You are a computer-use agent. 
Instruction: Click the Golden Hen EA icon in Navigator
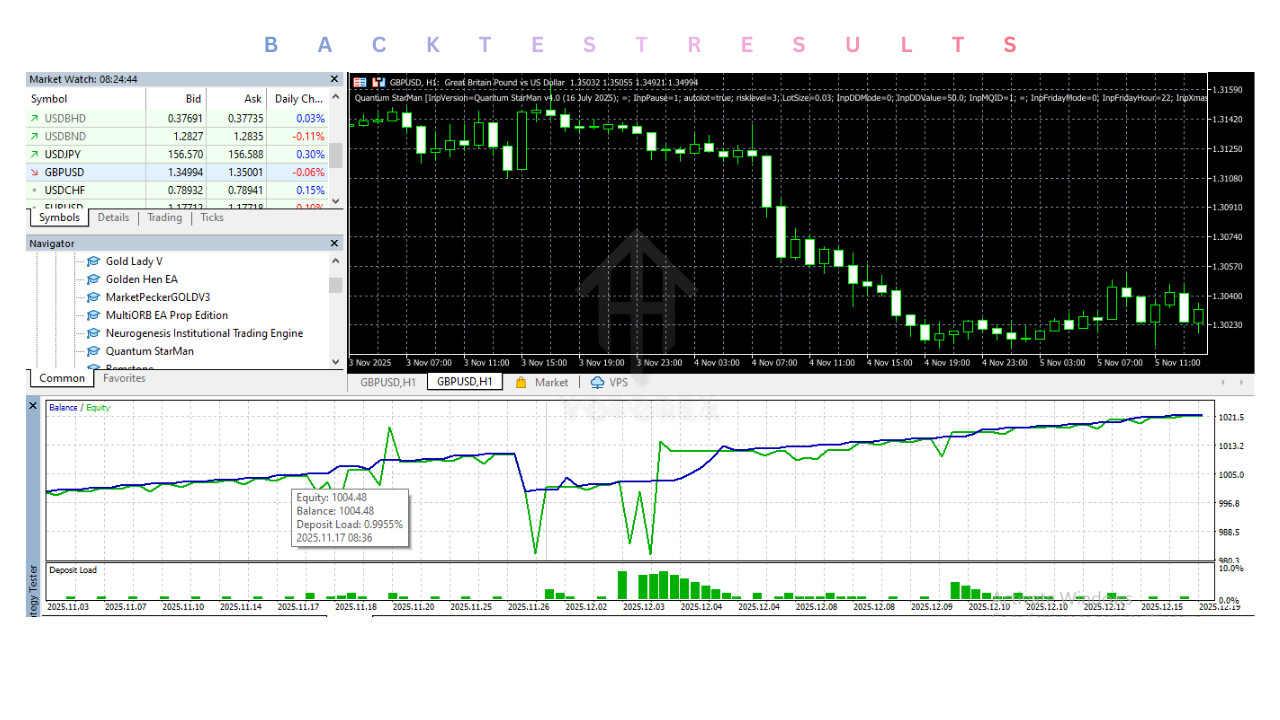94,279
